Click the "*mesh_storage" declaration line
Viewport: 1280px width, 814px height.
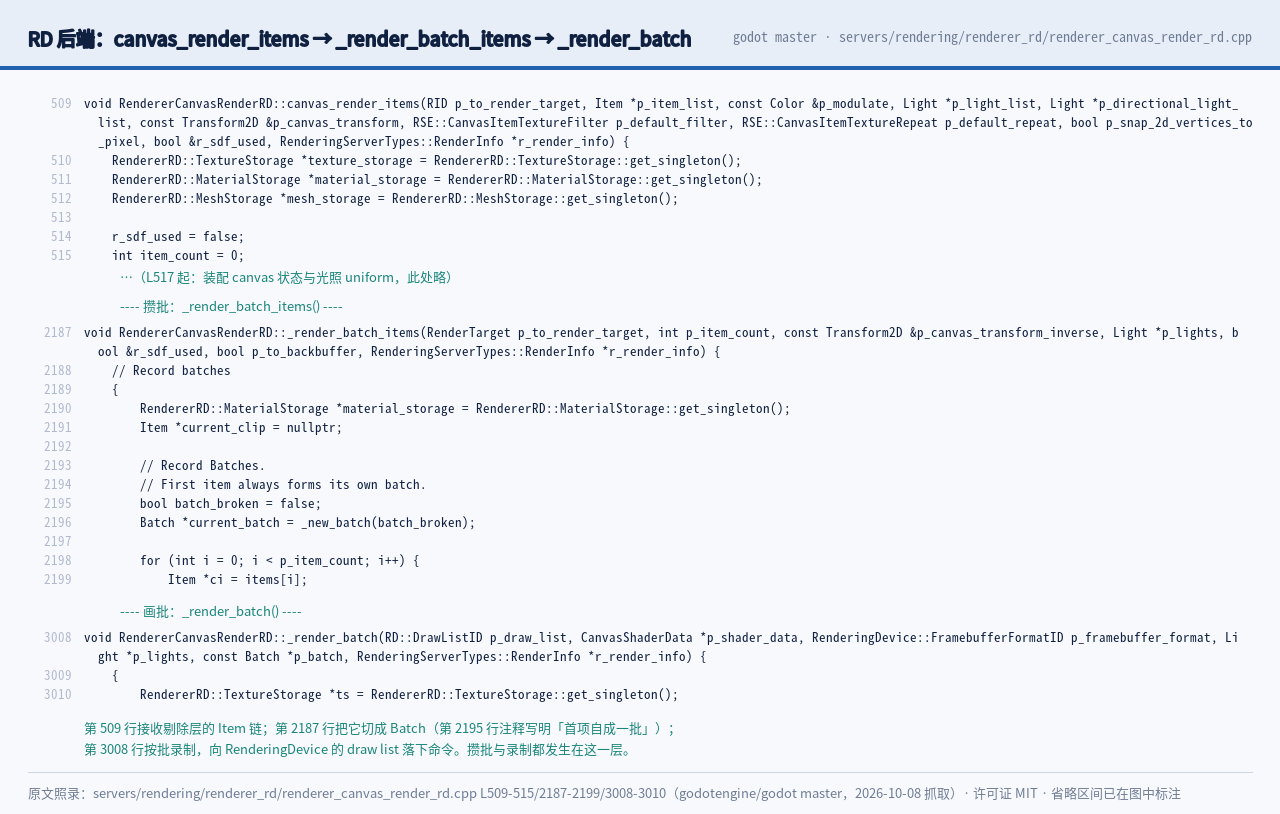tap(395, 199)
